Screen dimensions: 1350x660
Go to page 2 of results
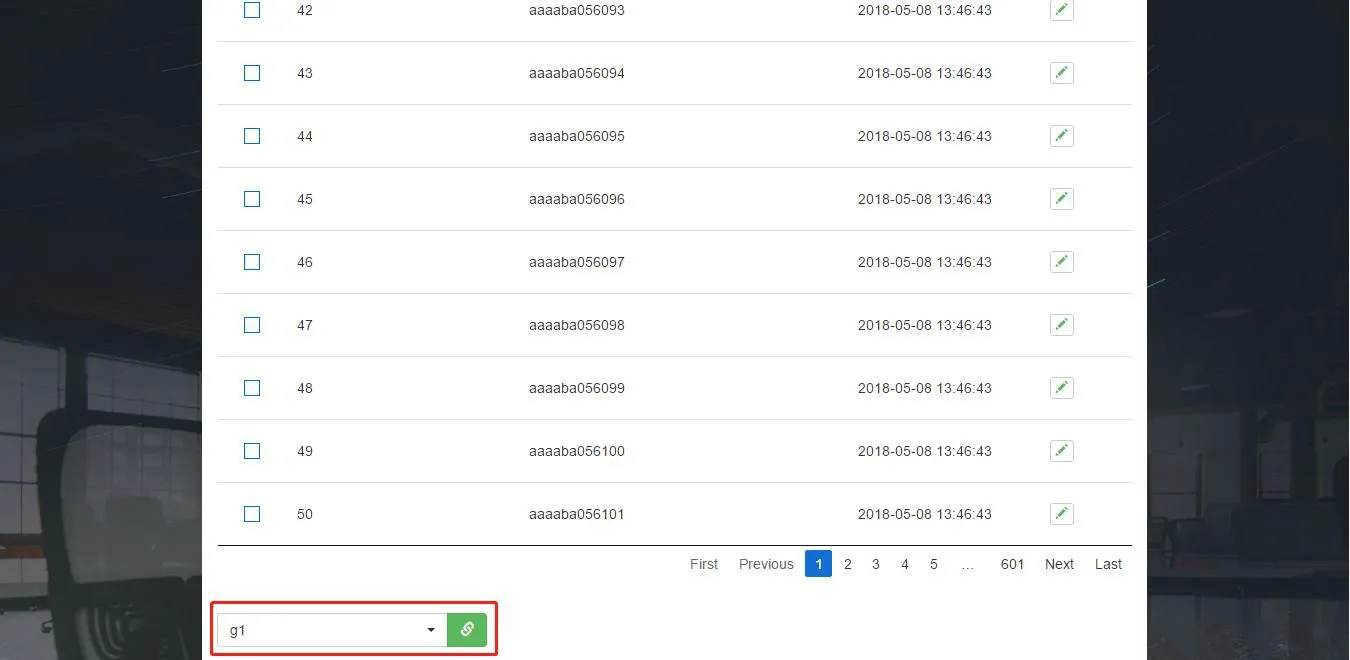[x=847, y=564]
